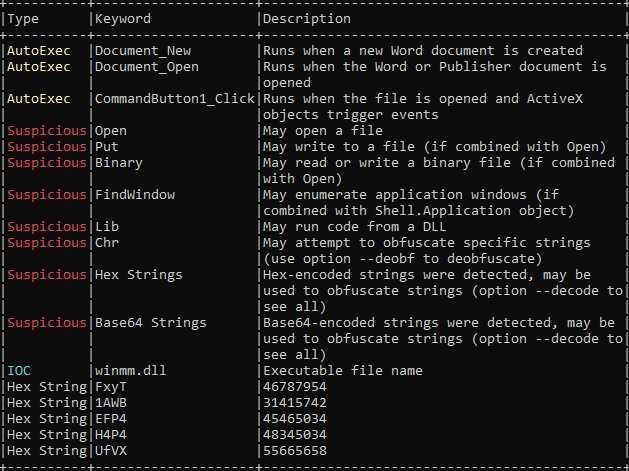The image size is (629, 471).
Task: Click the Binary keyword entry
Action: point(118,163)
